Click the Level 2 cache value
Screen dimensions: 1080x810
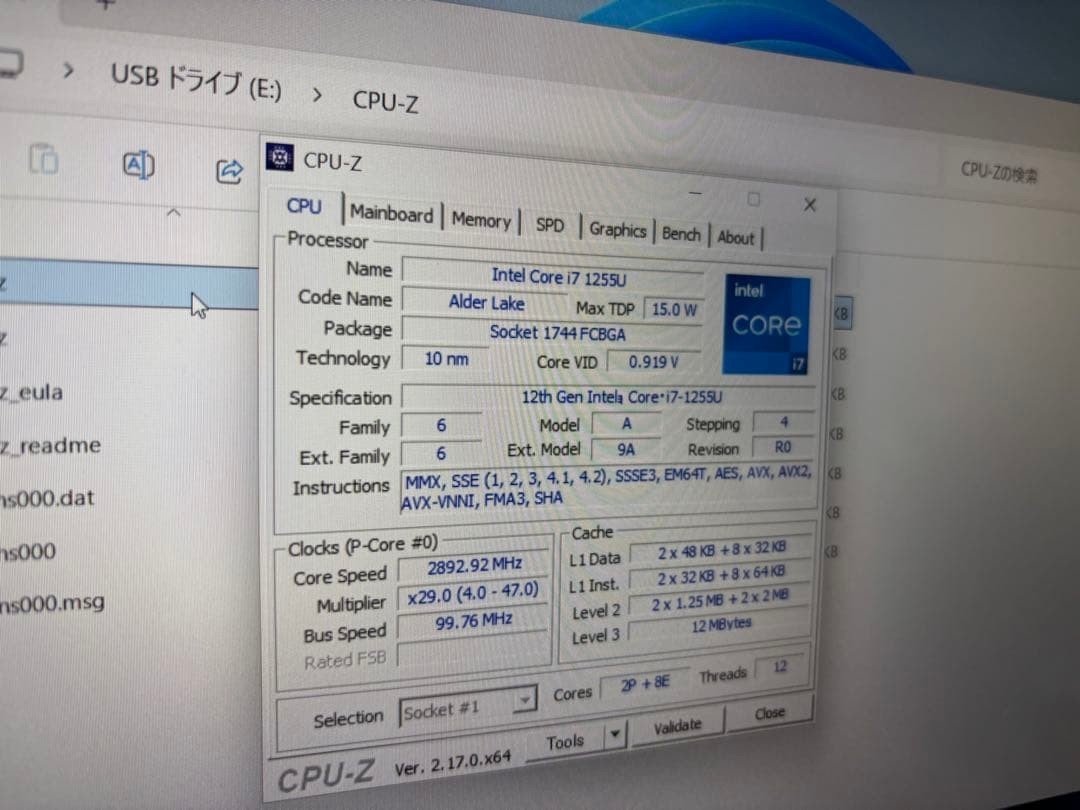719,599
